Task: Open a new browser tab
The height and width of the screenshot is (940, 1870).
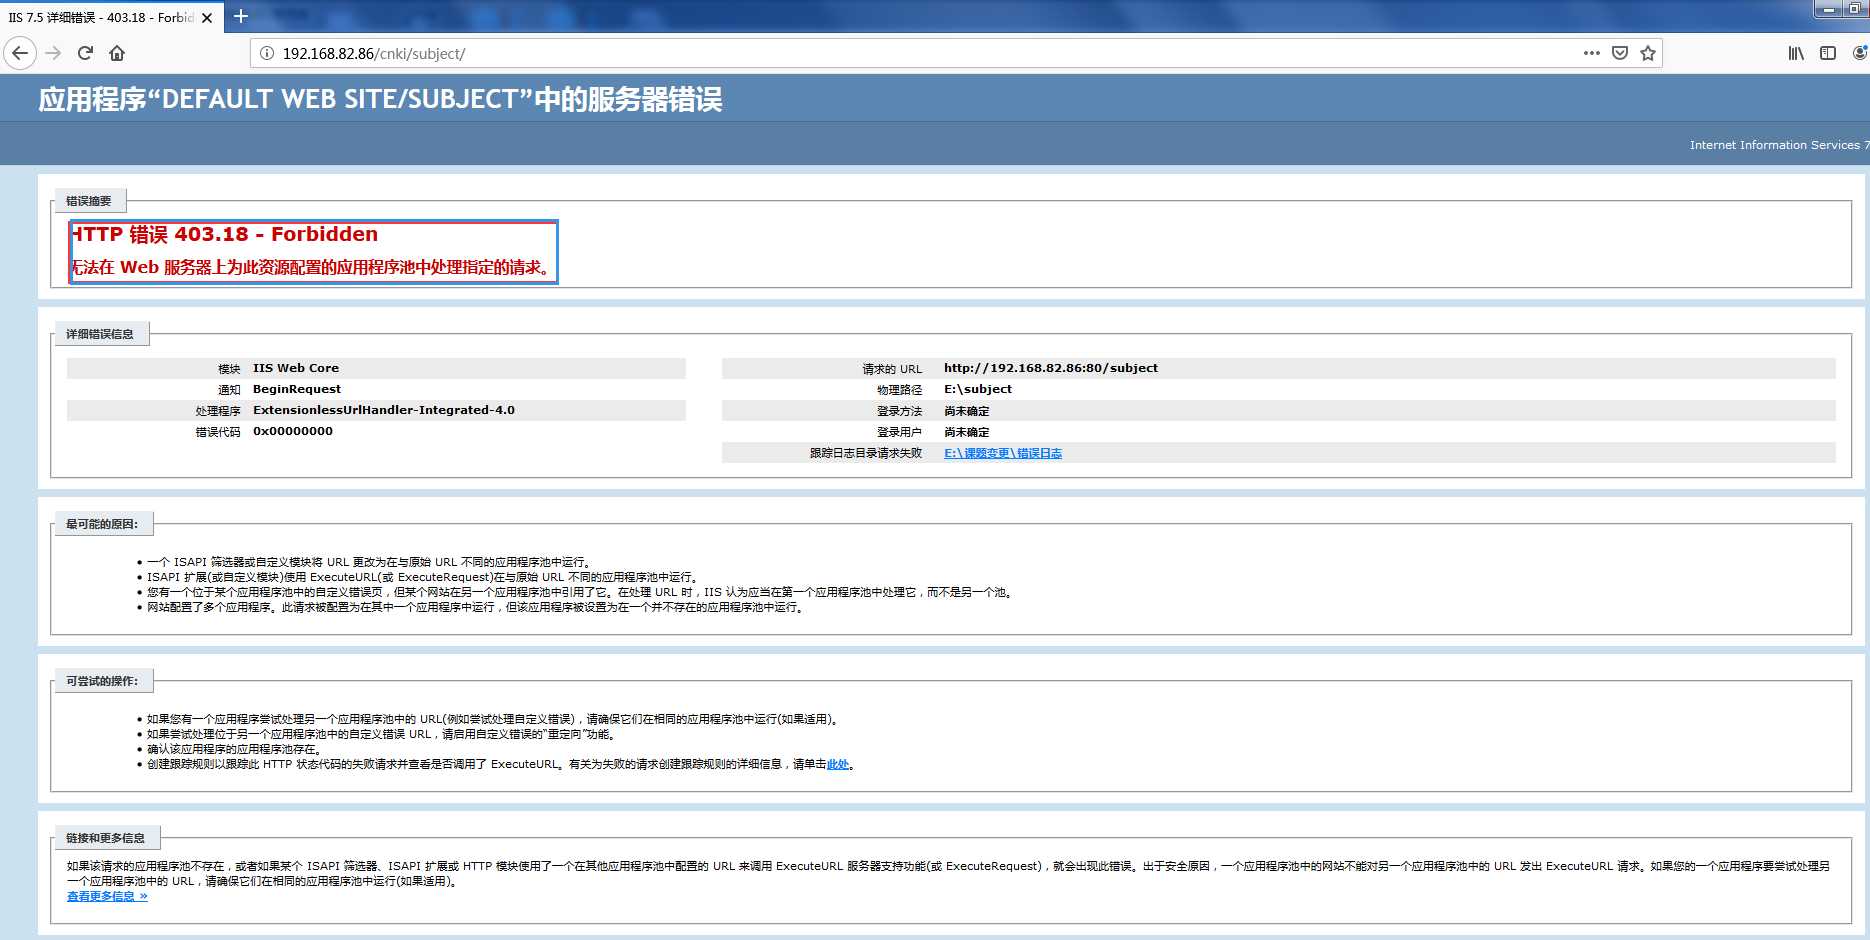Action: coord(241,16)
